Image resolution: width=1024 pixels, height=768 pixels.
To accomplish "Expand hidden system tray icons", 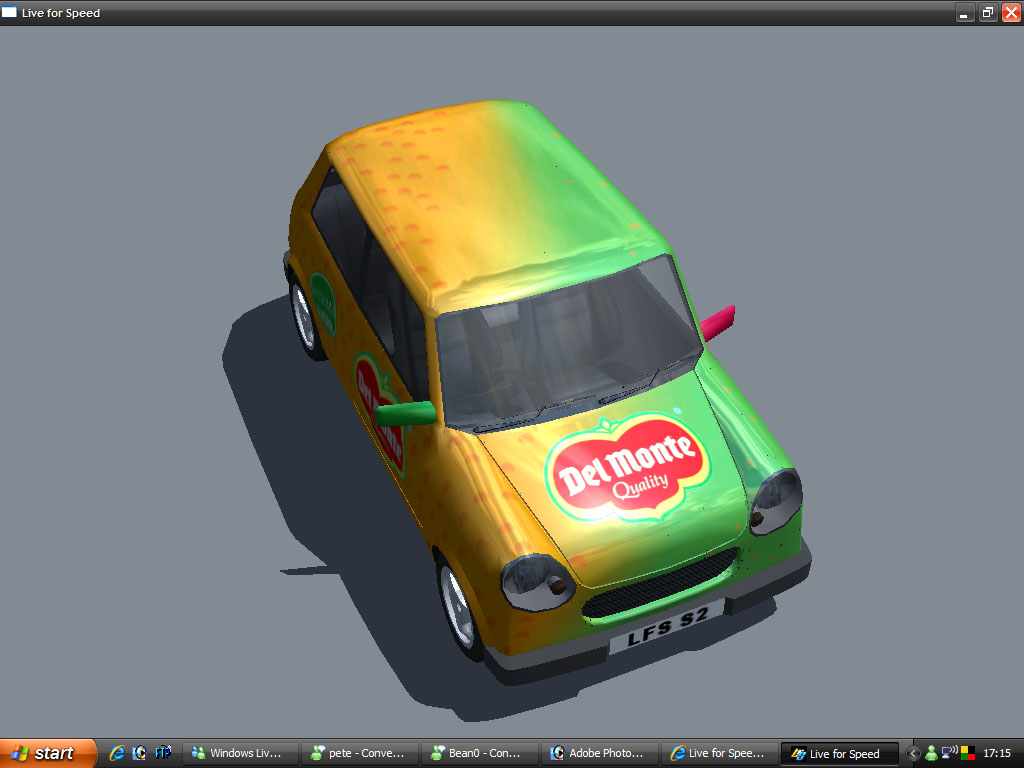I will point(914,754).
